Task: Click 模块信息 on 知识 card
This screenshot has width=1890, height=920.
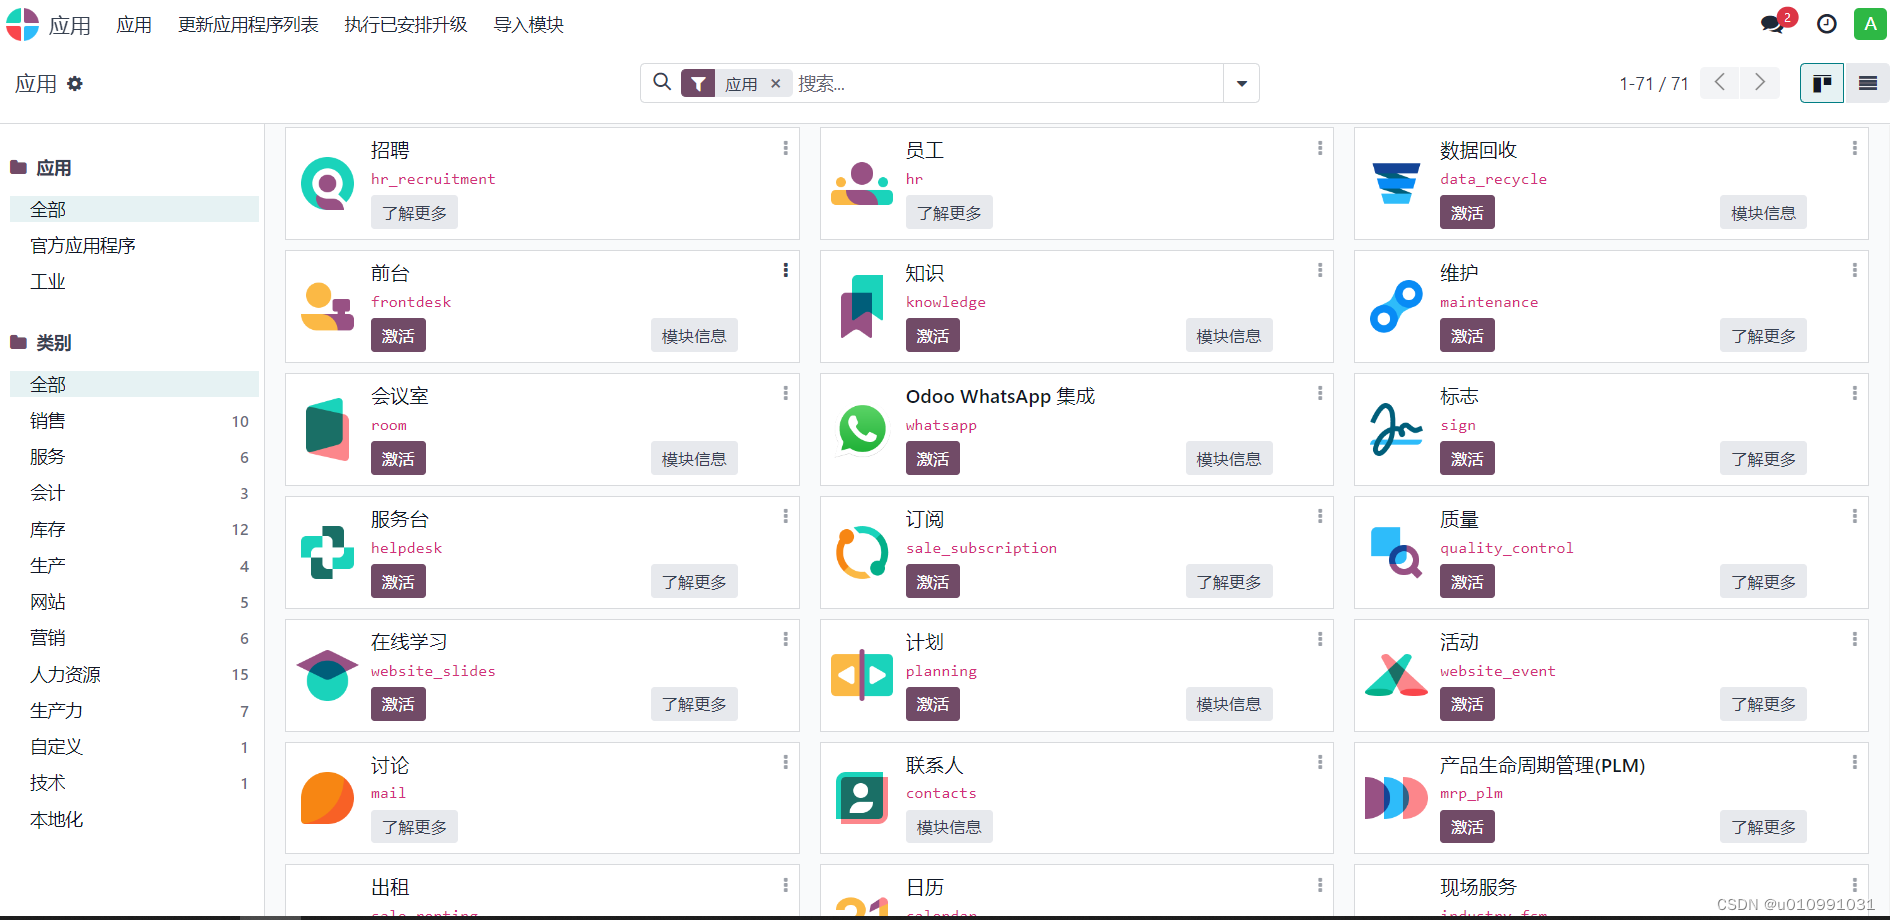Action: coord(1229,335)
